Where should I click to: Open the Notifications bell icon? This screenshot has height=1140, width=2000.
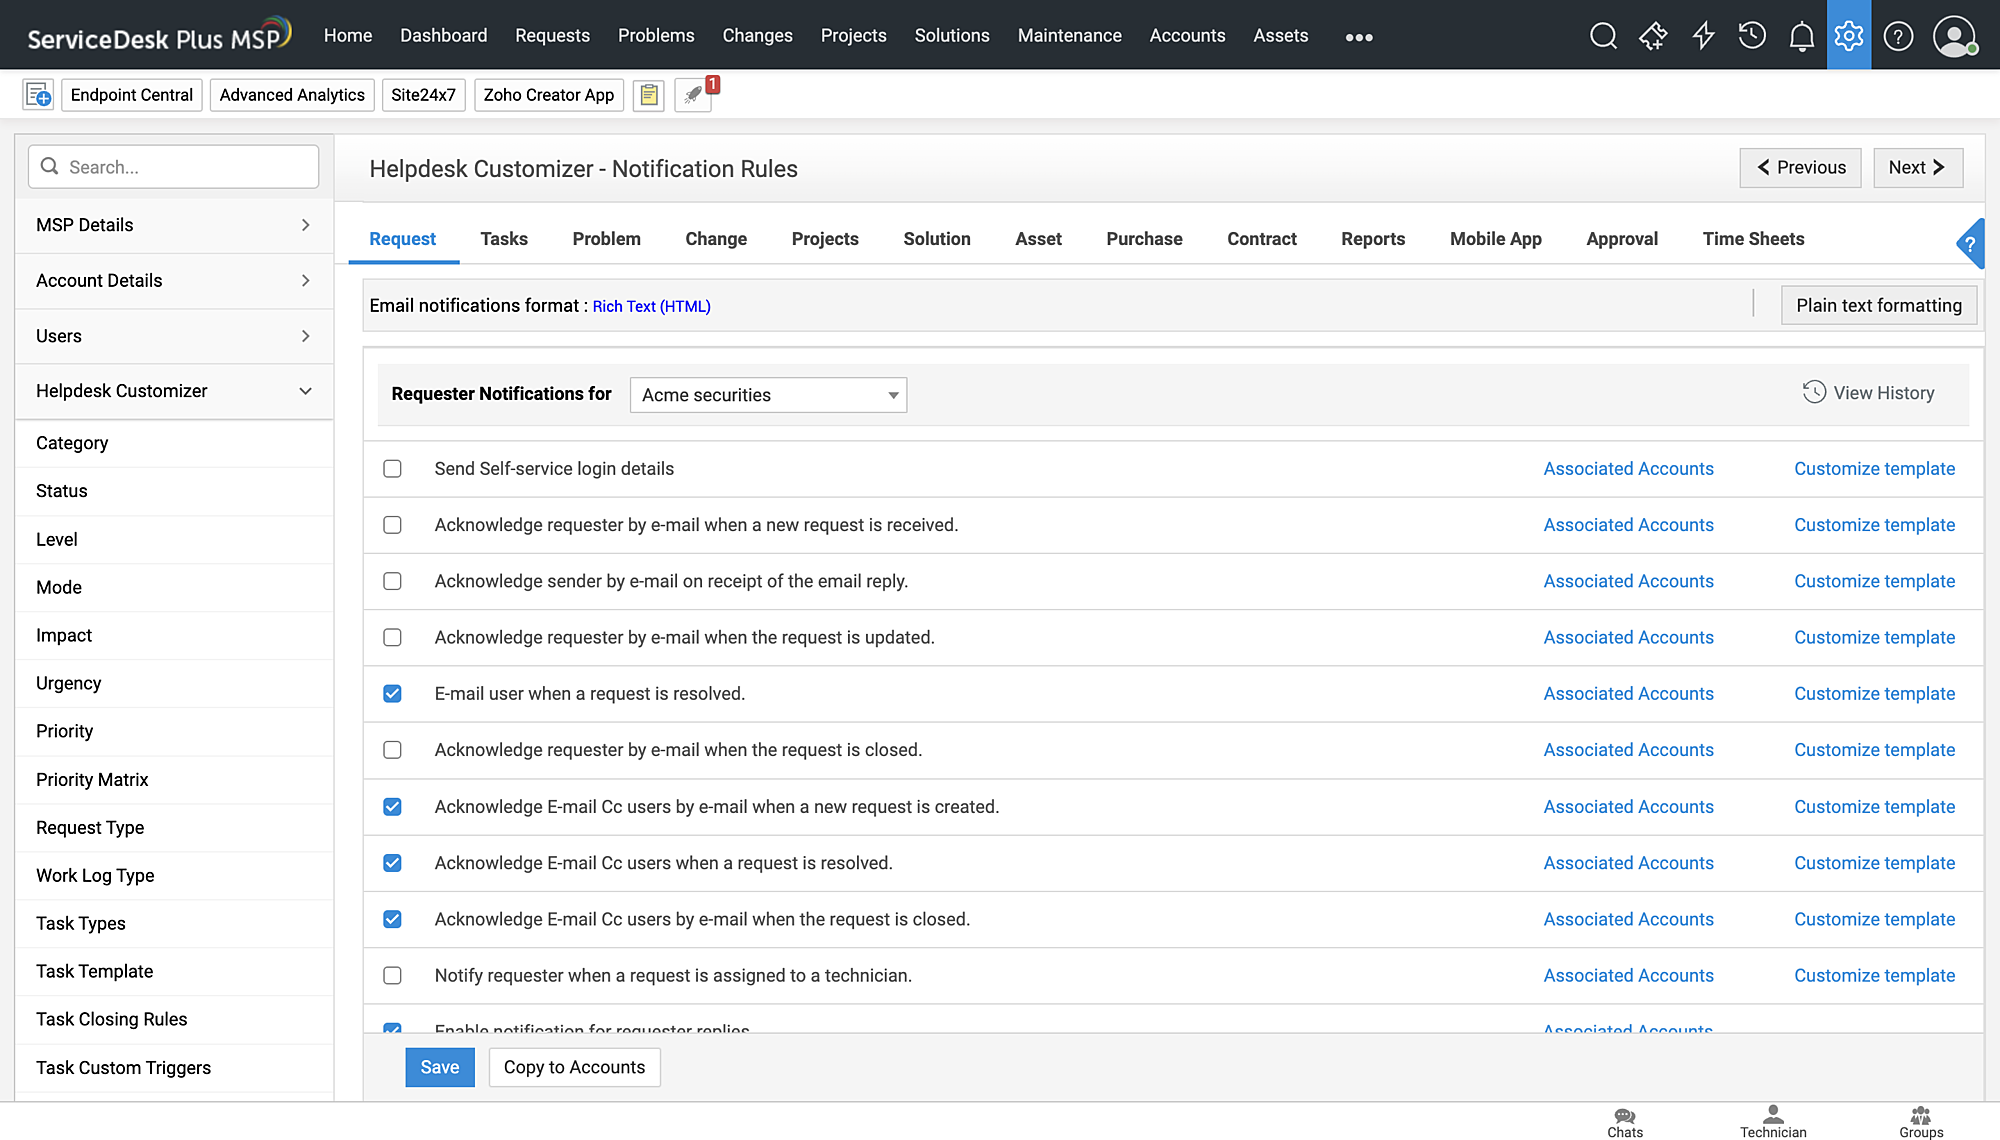coord(1802,34)
